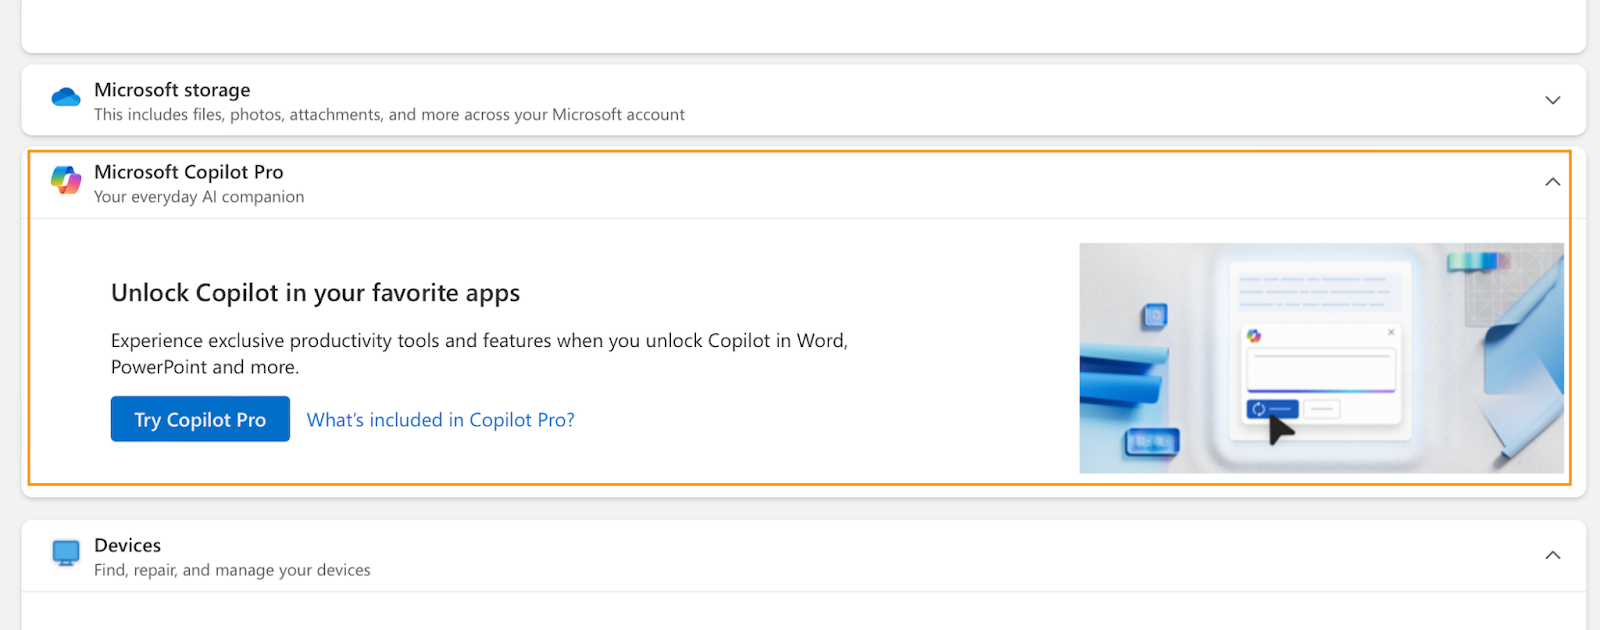Collapse the Devices section chevron
Viewport: 1600px width, 630px height.
(1552, 555)
